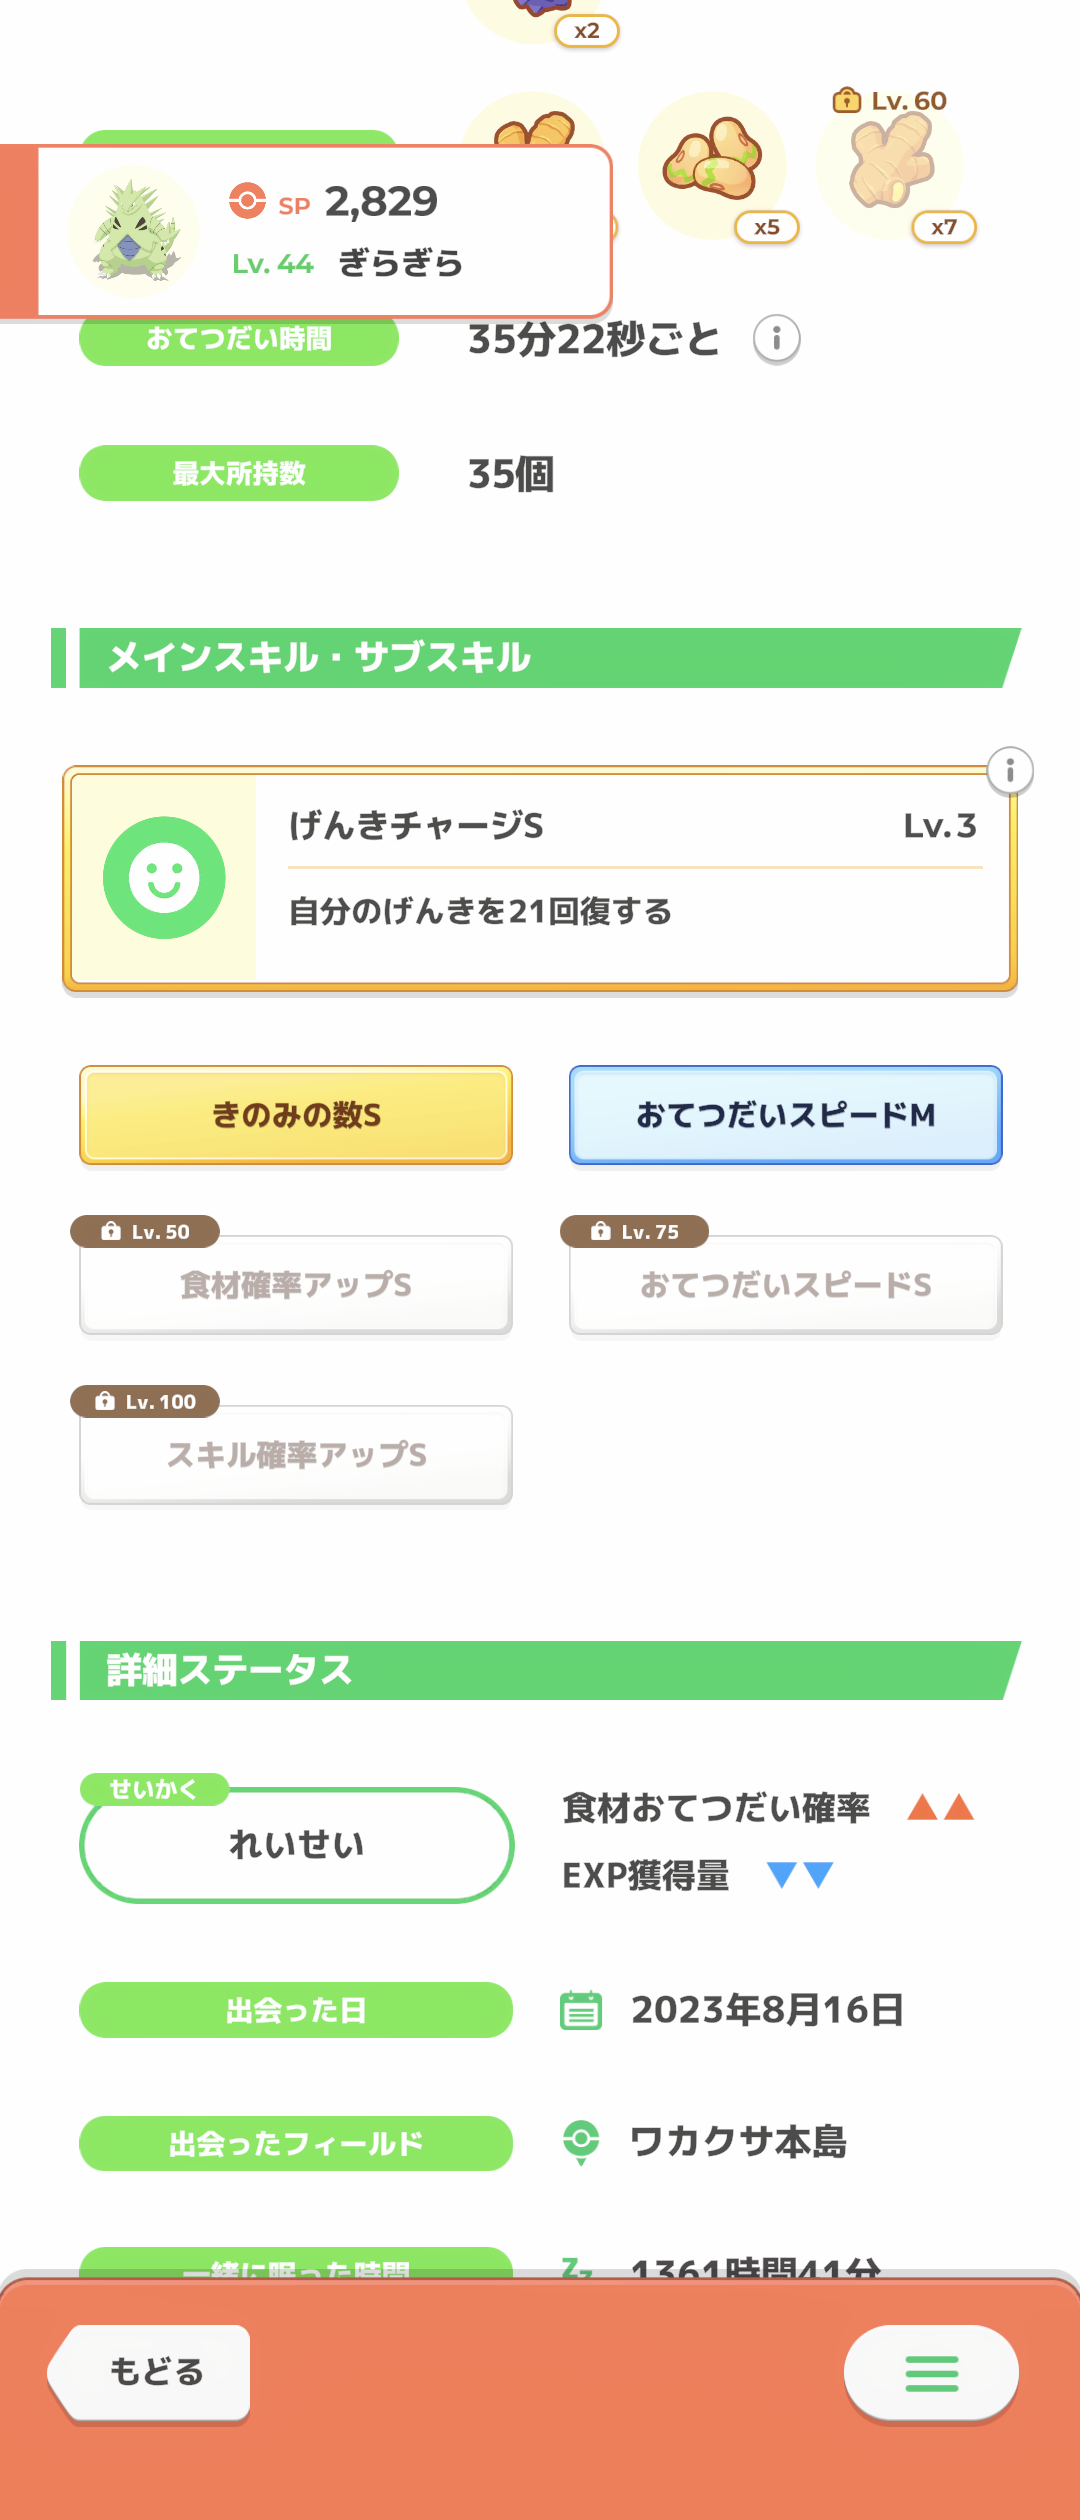Viewport: 1080px width, 2520px height.
Task: Tap locked おてつだいスピードS subskill
Action: point(785,1286)
